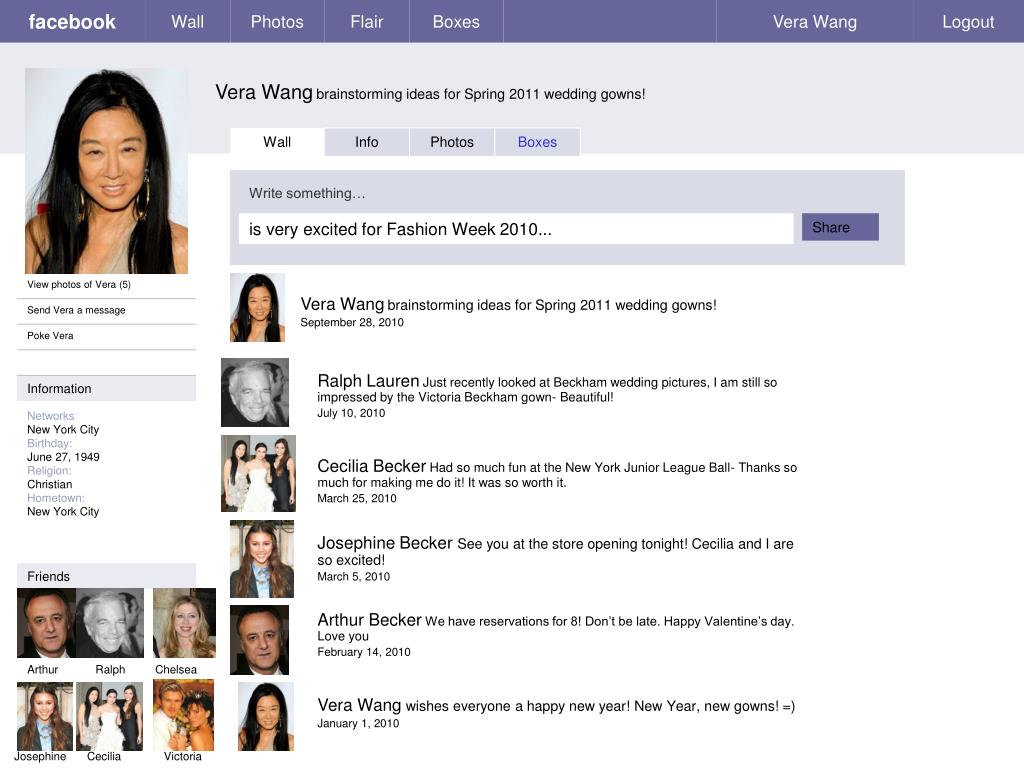Image resolution: width=1024 pixels, height=768 pixels.
Task: Open Victoria's friend thumbnail
Action: [184, 715]
